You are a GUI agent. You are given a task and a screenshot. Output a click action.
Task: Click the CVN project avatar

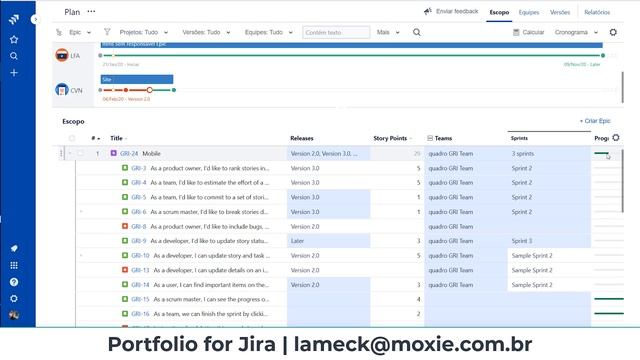[62, 89]
